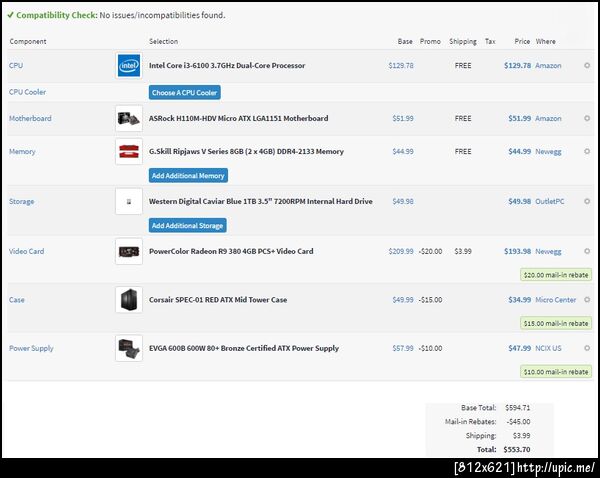Open EVGA 600B power supply product name

tap(244, 348)
